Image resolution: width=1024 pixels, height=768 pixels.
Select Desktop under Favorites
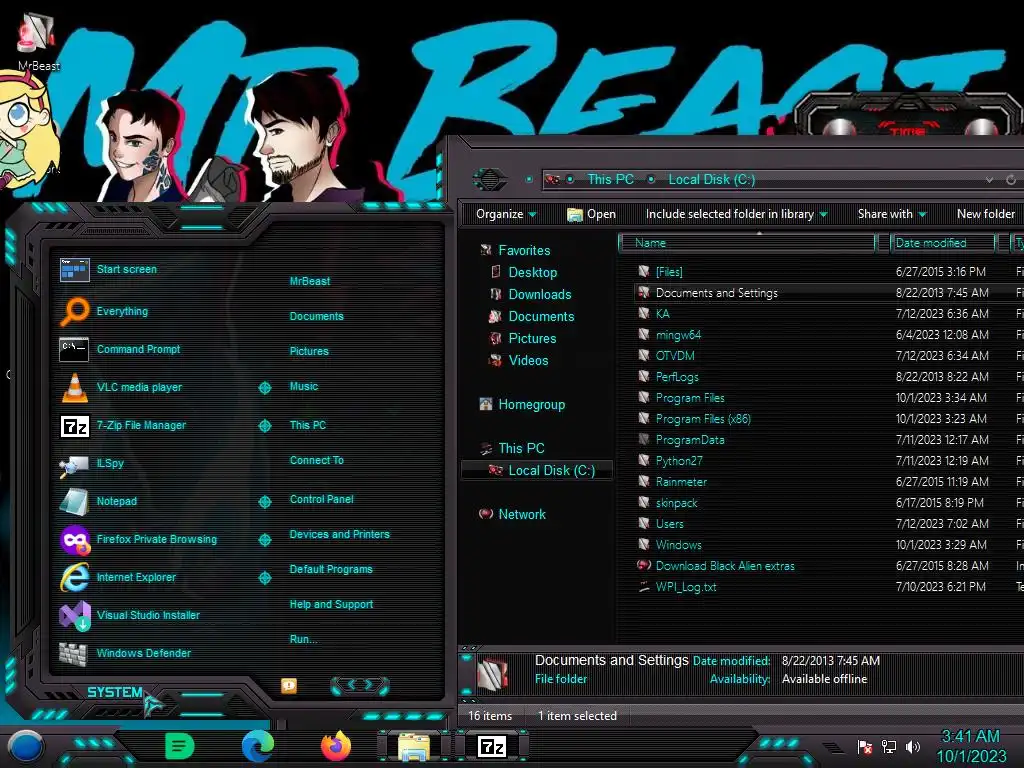(x=524, y=272)
